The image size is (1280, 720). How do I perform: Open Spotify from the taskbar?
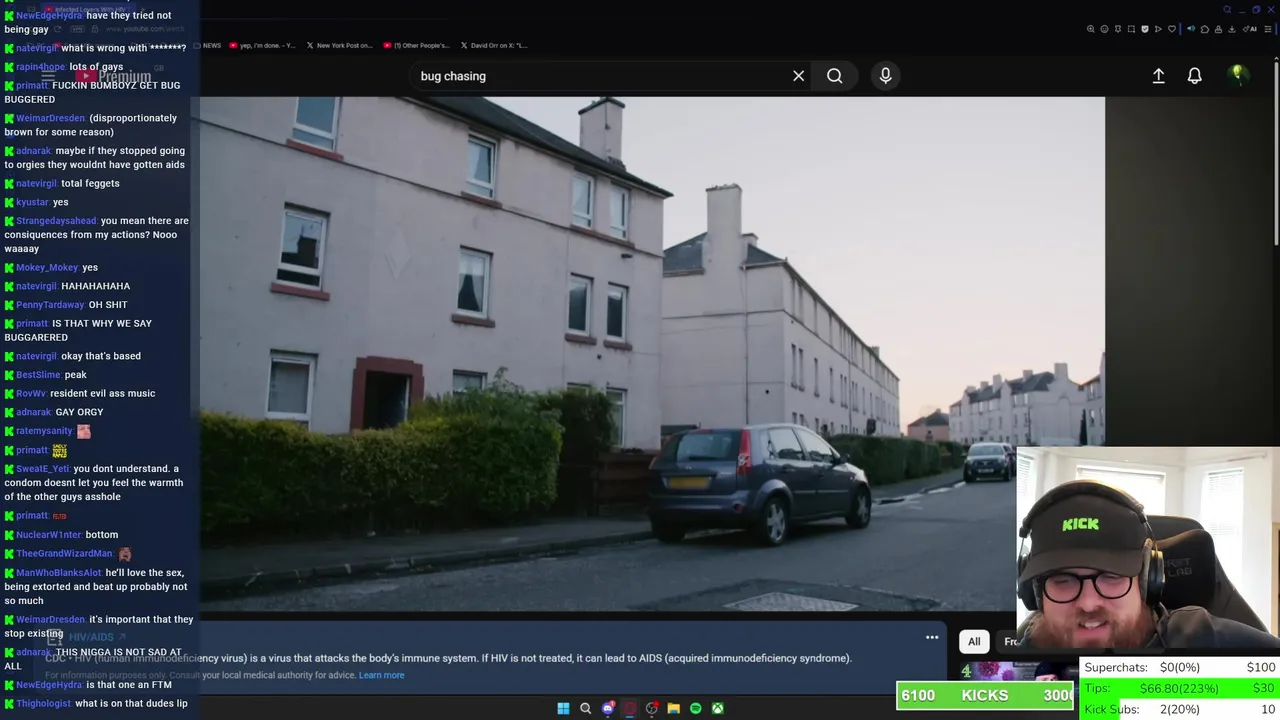pyautogui.click(x=695, y=708)
